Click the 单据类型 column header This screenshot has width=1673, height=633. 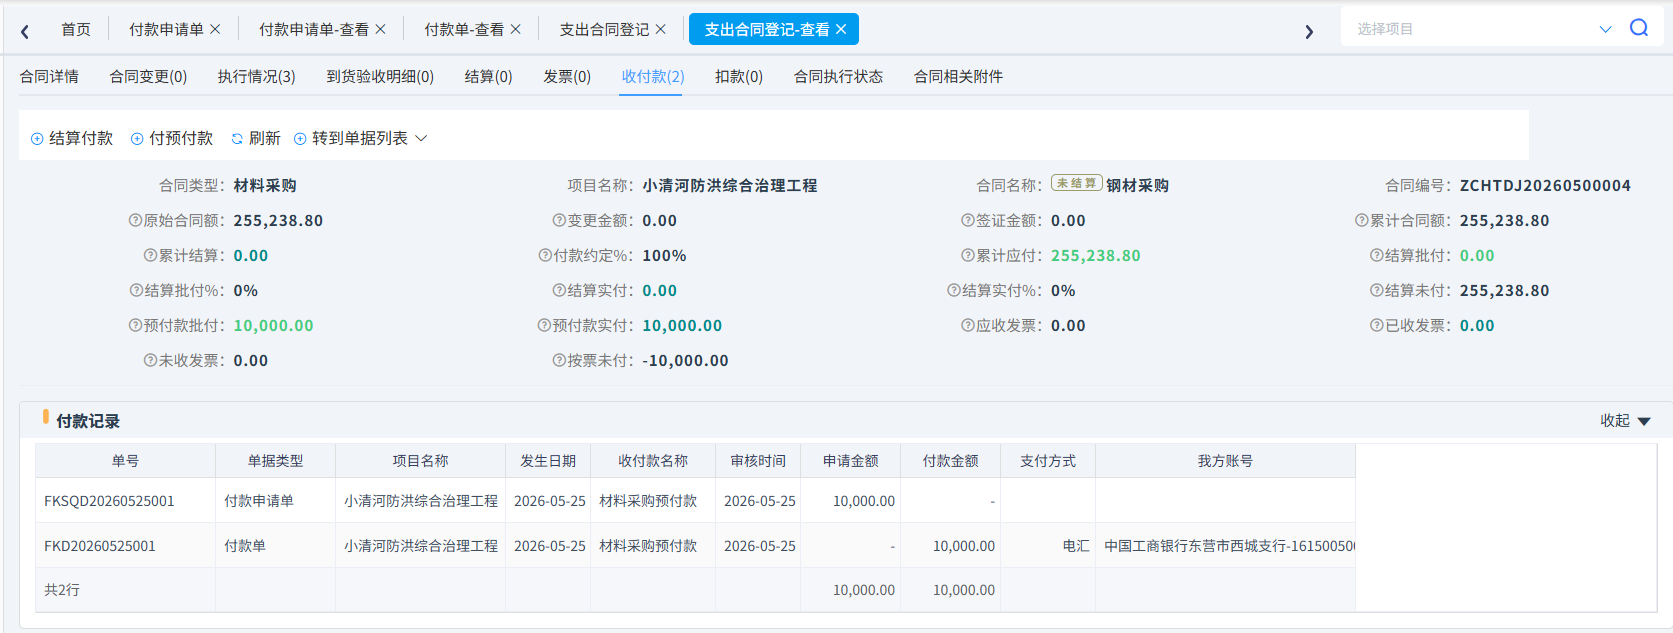(275, 461)
